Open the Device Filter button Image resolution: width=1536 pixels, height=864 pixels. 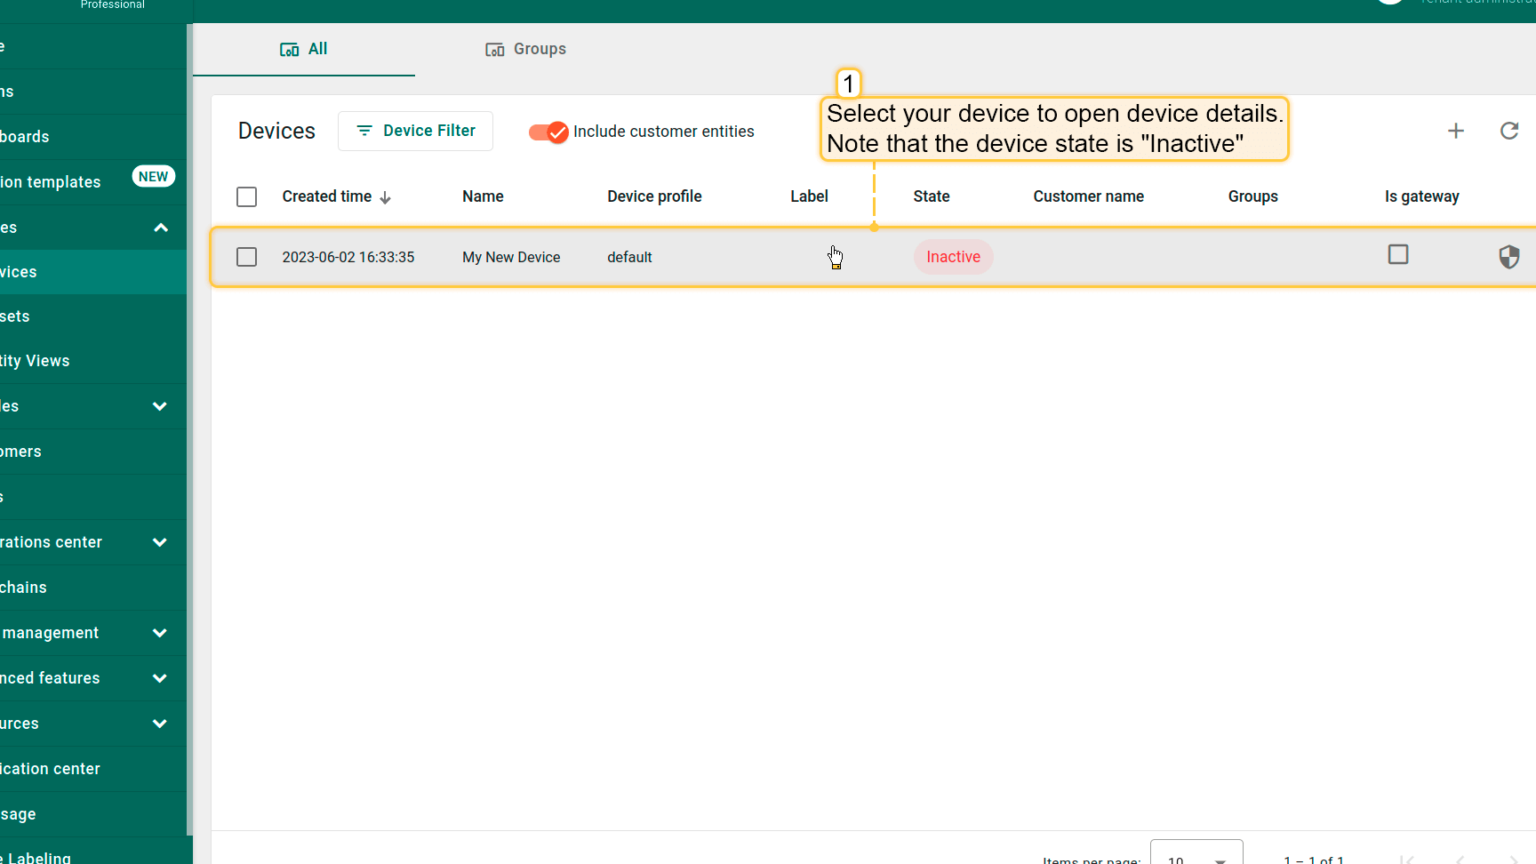click(x=415, y=131)
